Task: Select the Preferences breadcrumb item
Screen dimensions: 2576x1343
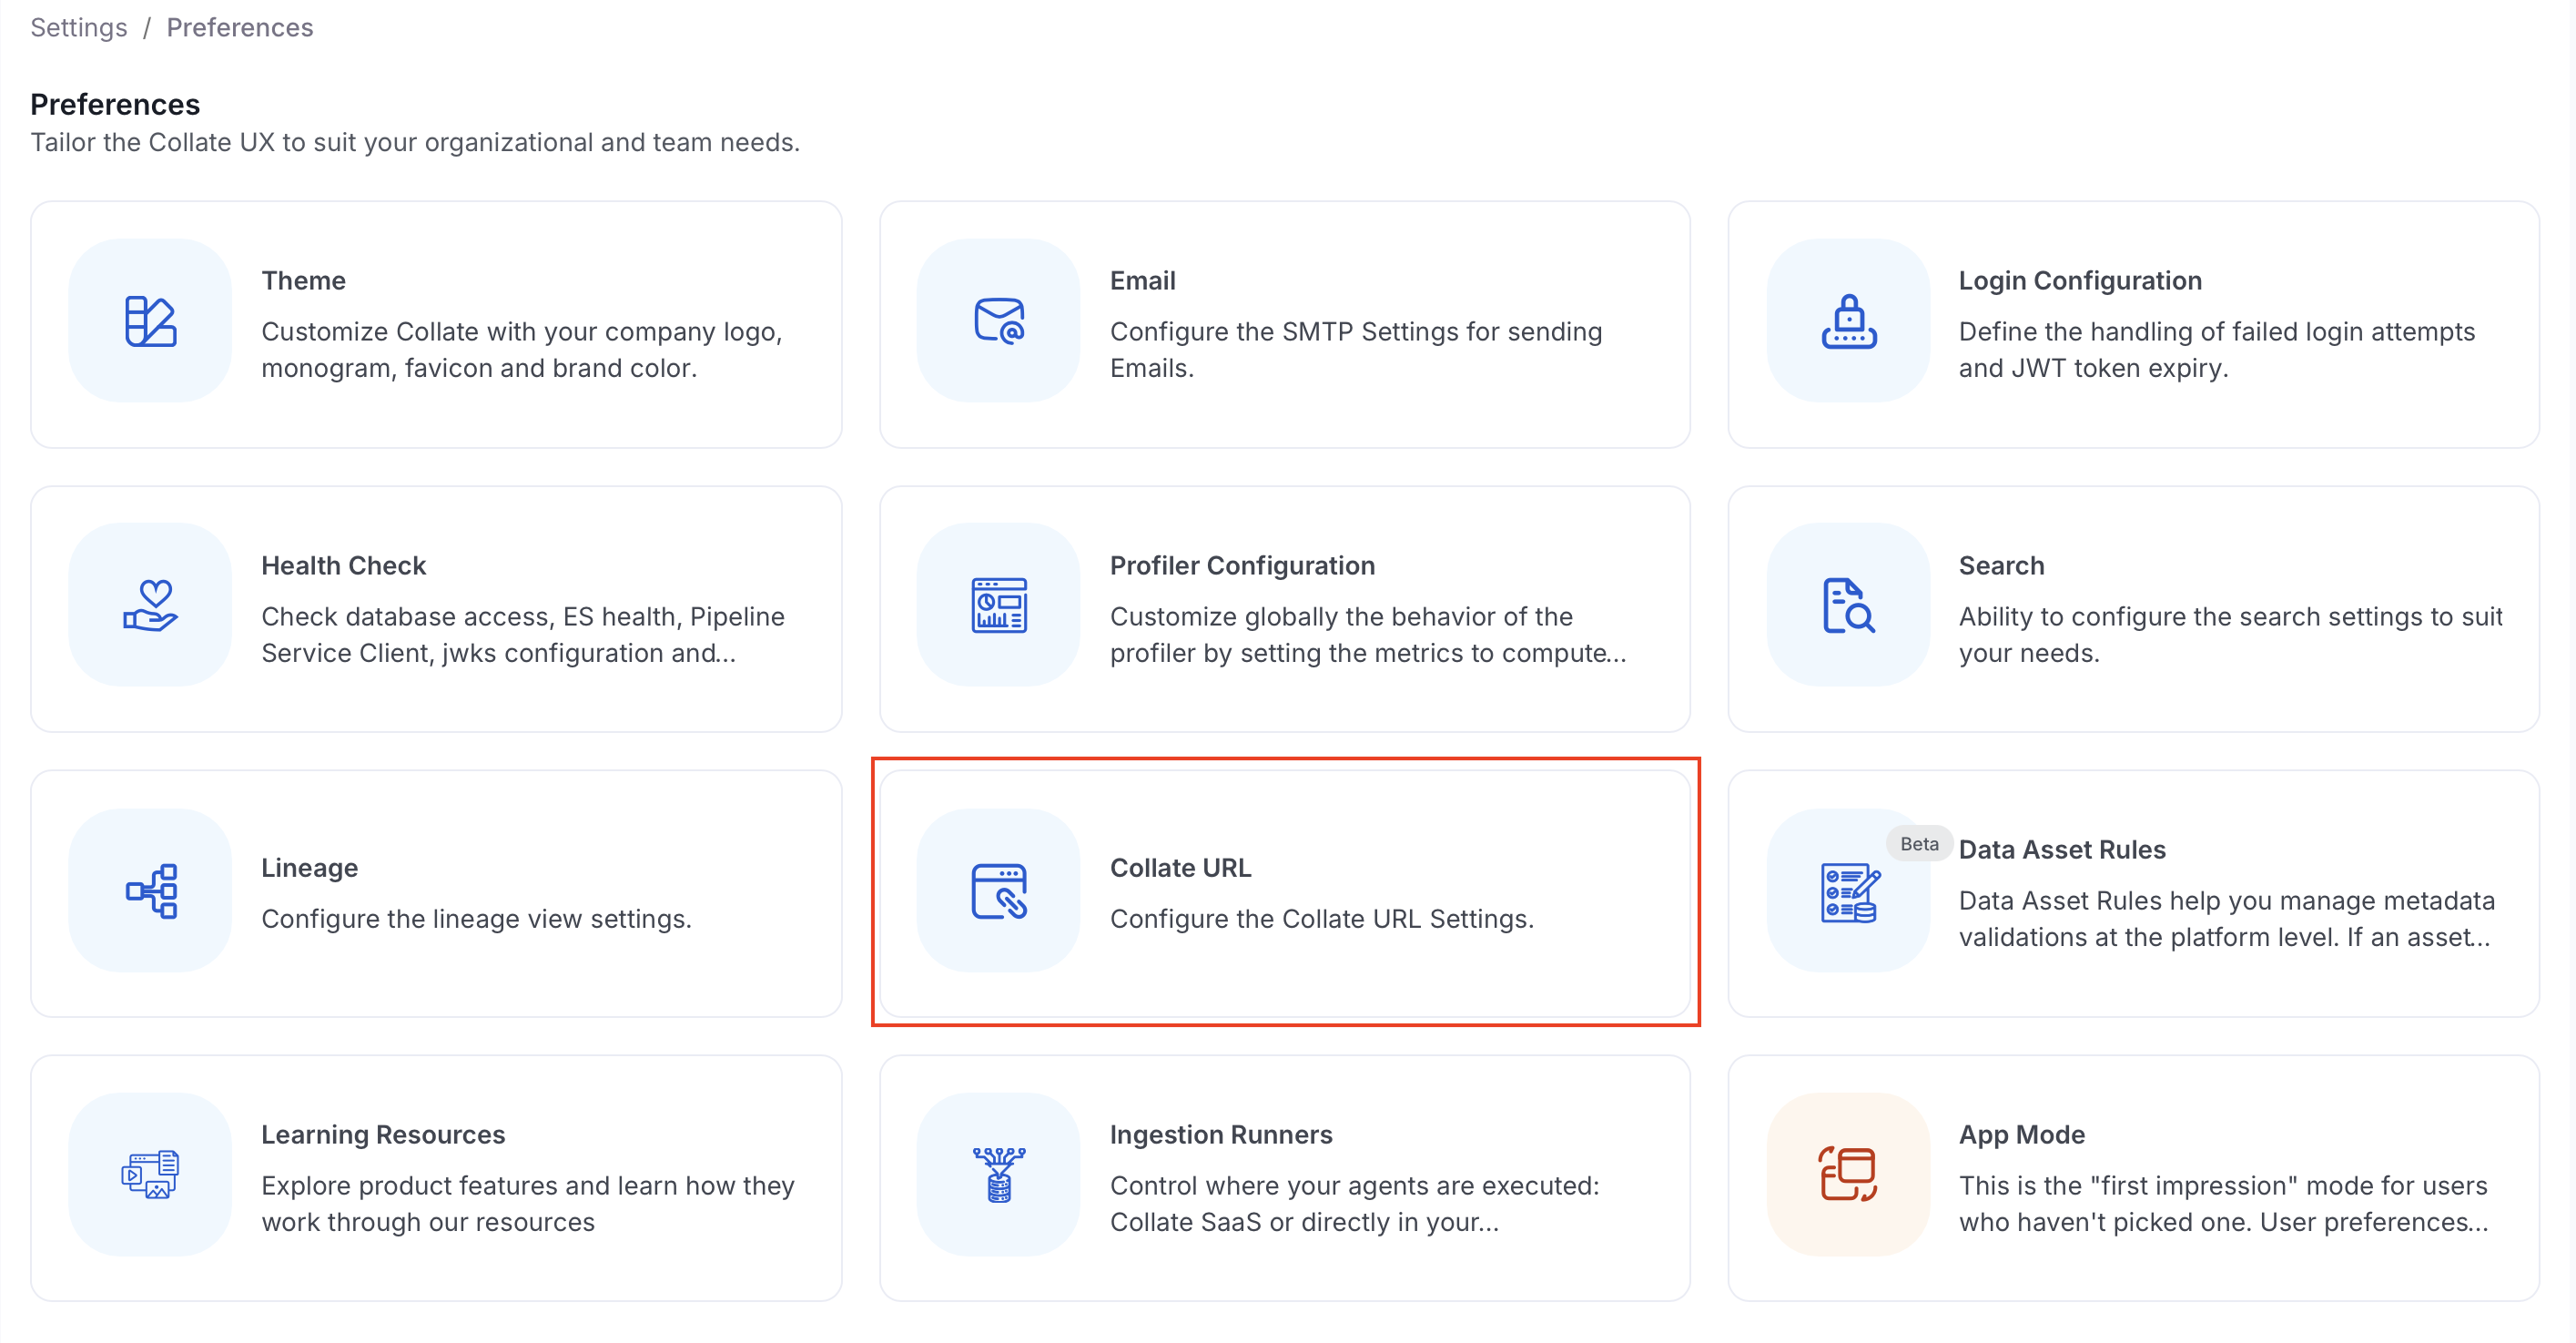Action: [x=240, y=27]
